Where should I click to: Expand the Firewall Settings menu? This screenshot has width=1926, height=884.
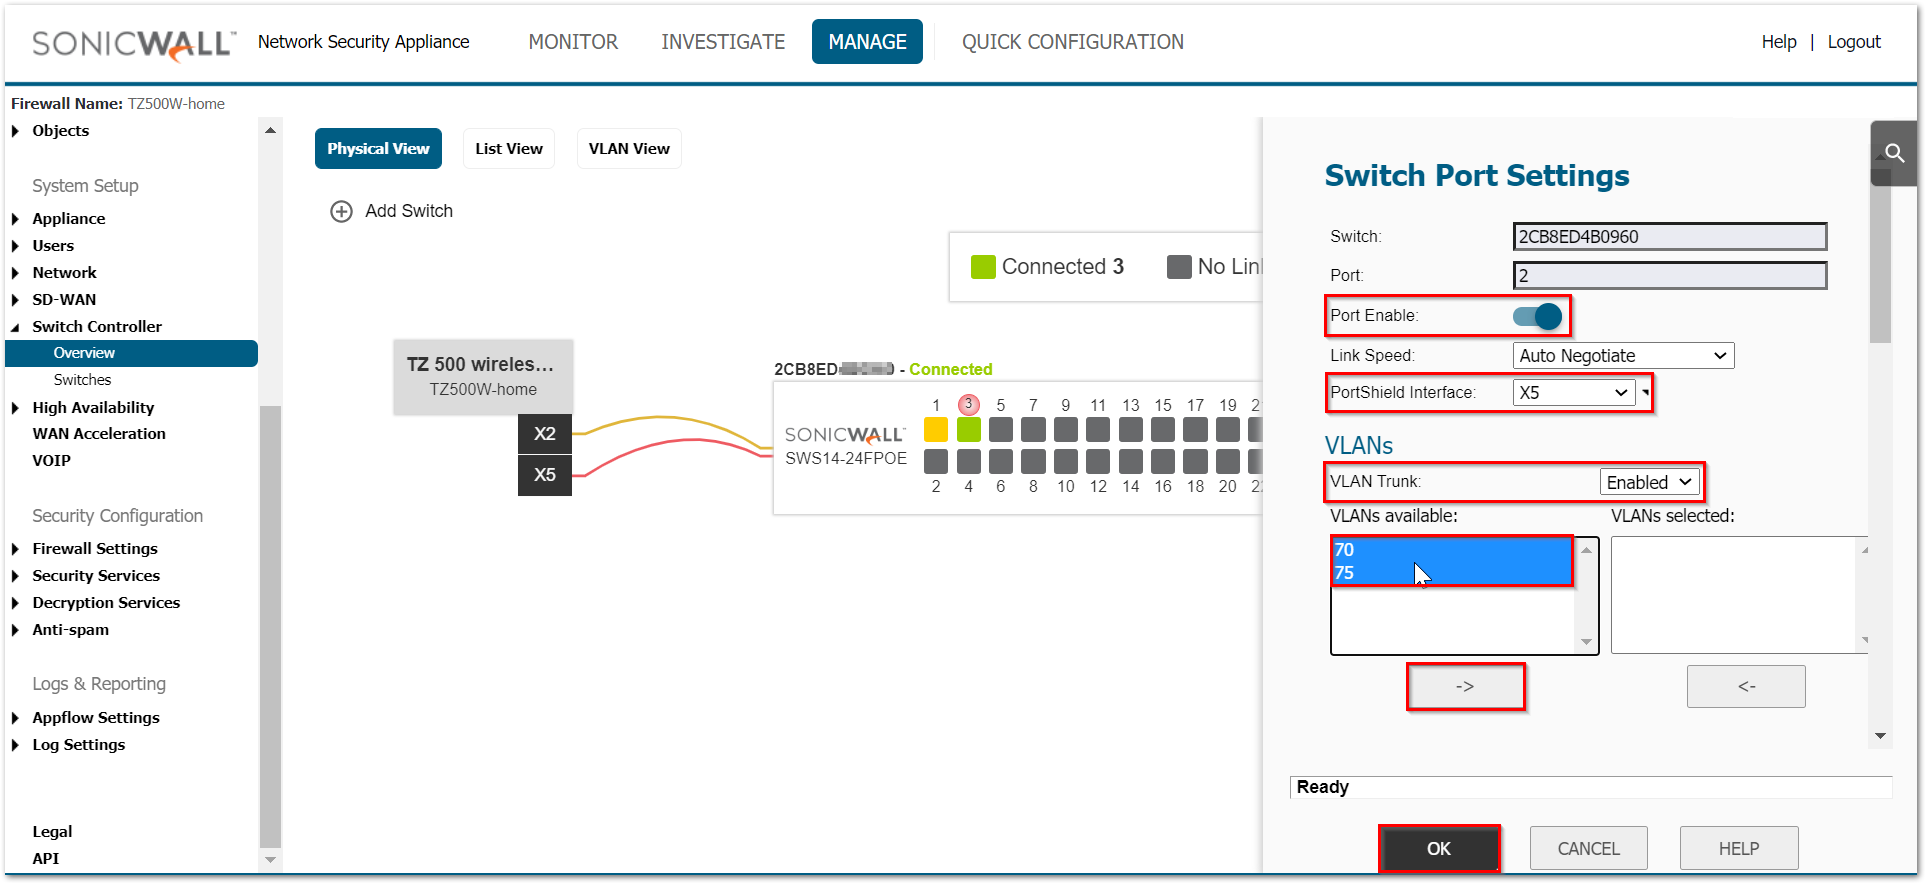click(x=95, y=549)
